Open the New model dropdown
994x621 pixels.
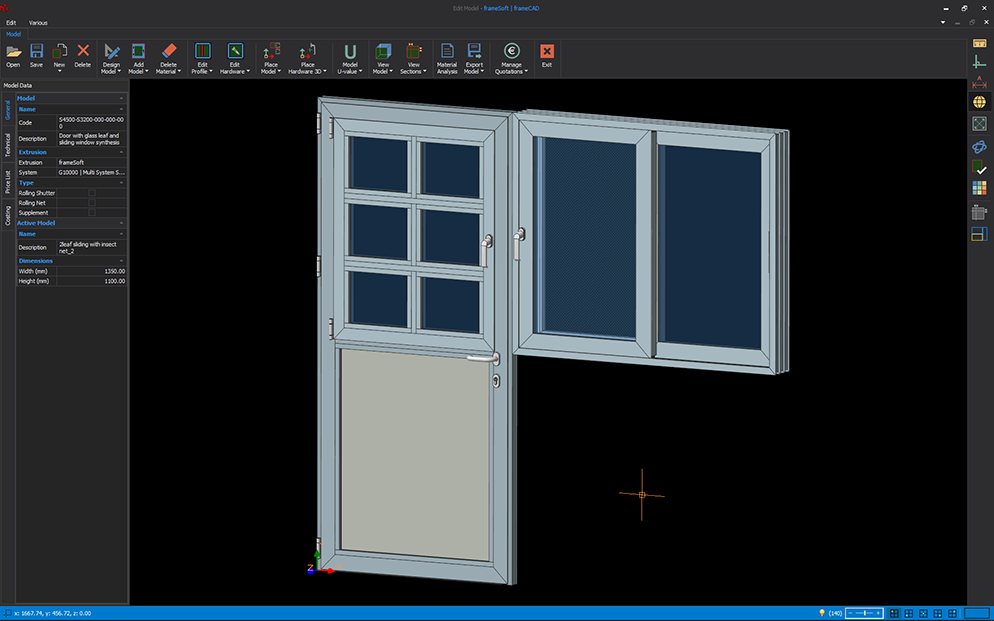pyautogui.click(x=59, y=58)
